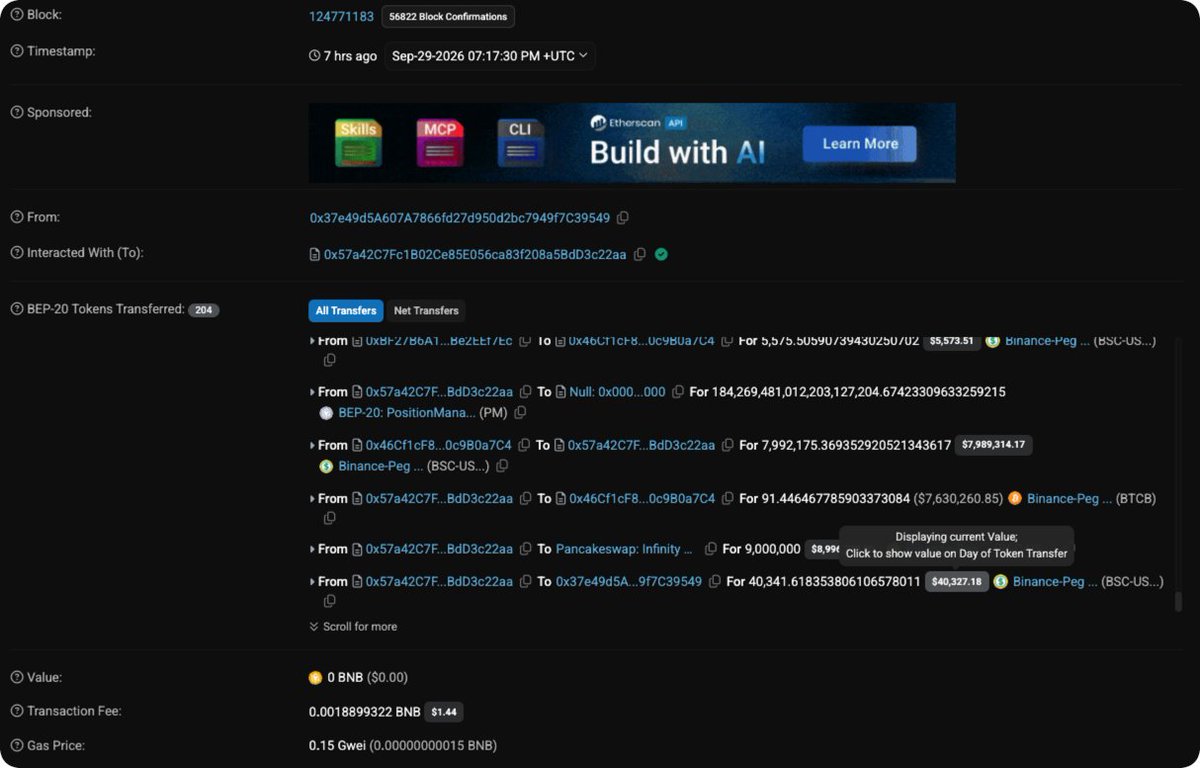The height and width of the screenshot is (768, 1200).
Task: Expand the 9,000,000 Pancakeswap transfer row arrow
Action: point(313,549)
